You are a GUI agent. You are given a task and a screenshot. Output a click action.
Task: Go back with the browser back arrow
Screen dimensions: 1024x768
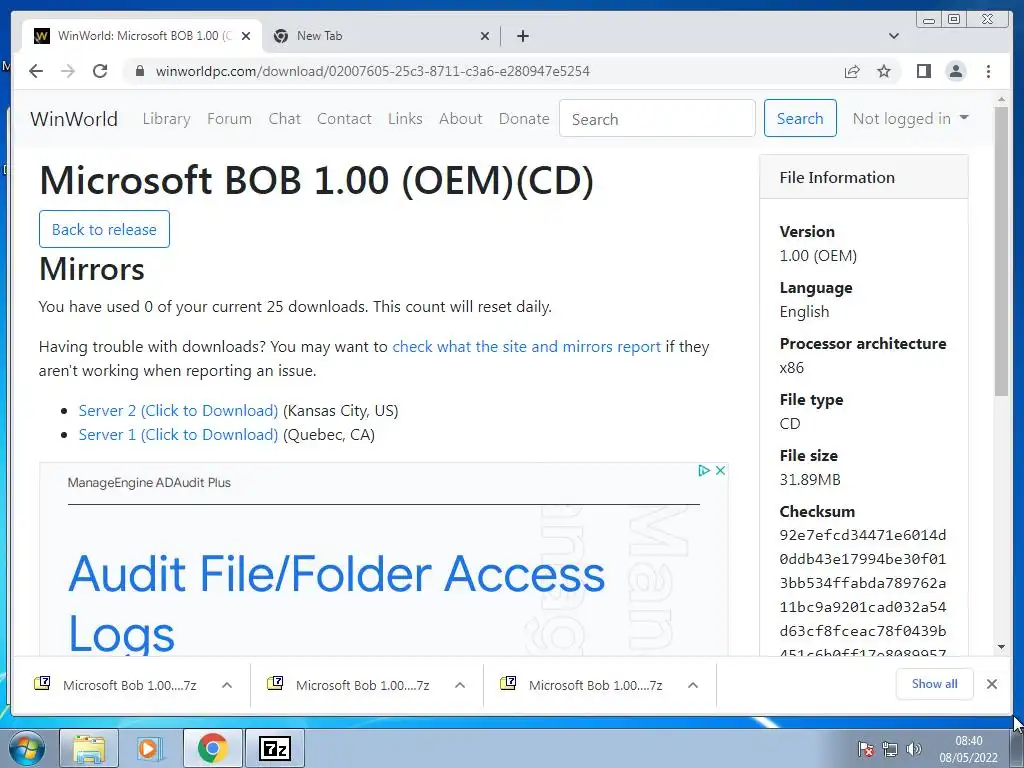click(36, 71)
